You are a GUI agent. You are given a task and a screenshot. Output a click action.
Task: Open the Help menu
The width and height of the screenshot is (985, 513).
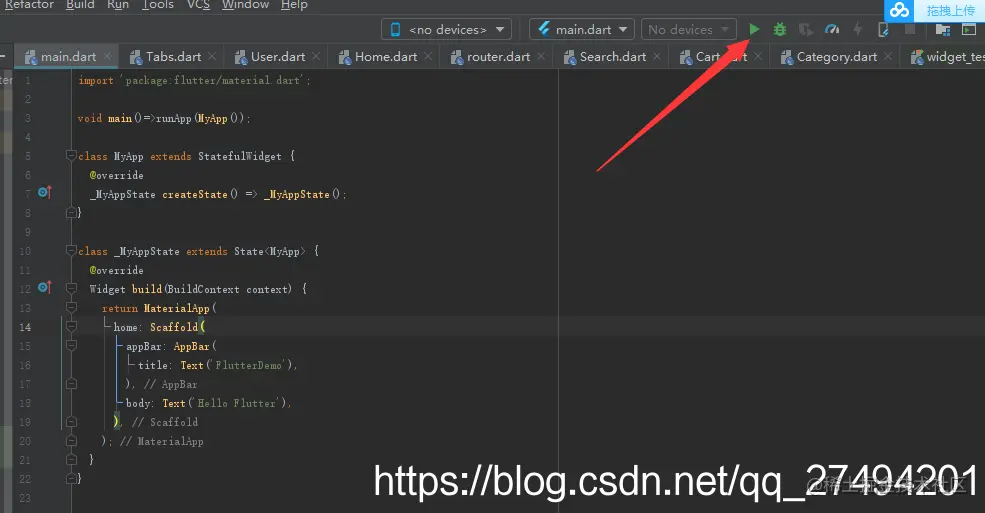tap(294, 5)
